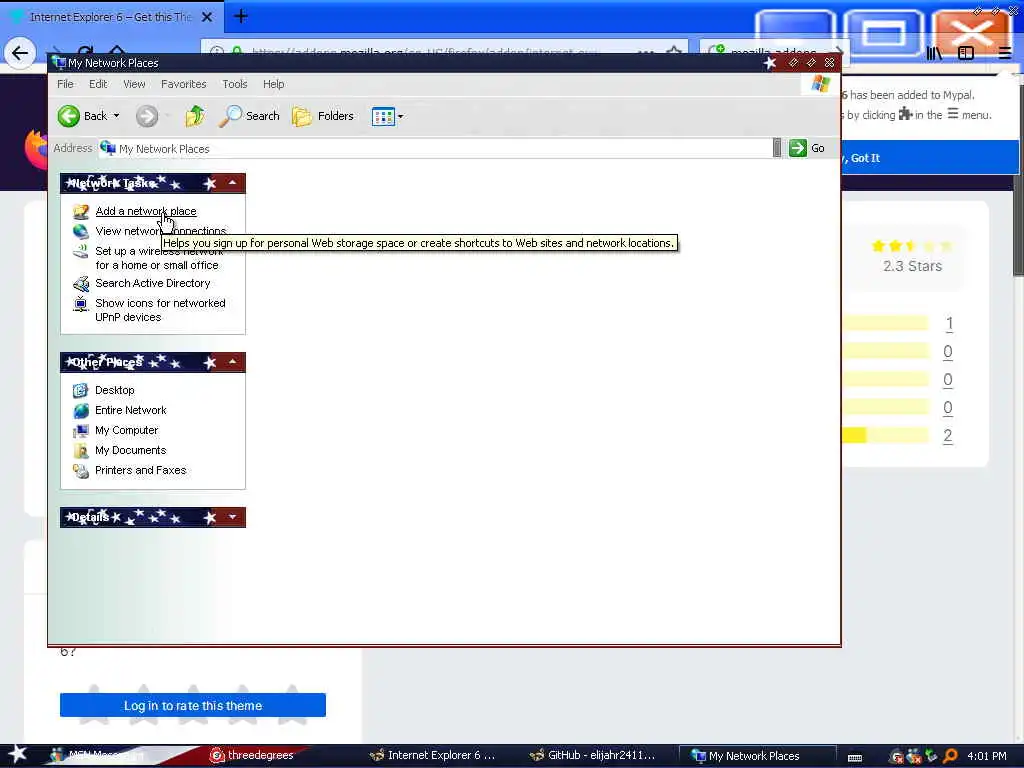Click the Start star button on taskbar

(x=17, y=755)
